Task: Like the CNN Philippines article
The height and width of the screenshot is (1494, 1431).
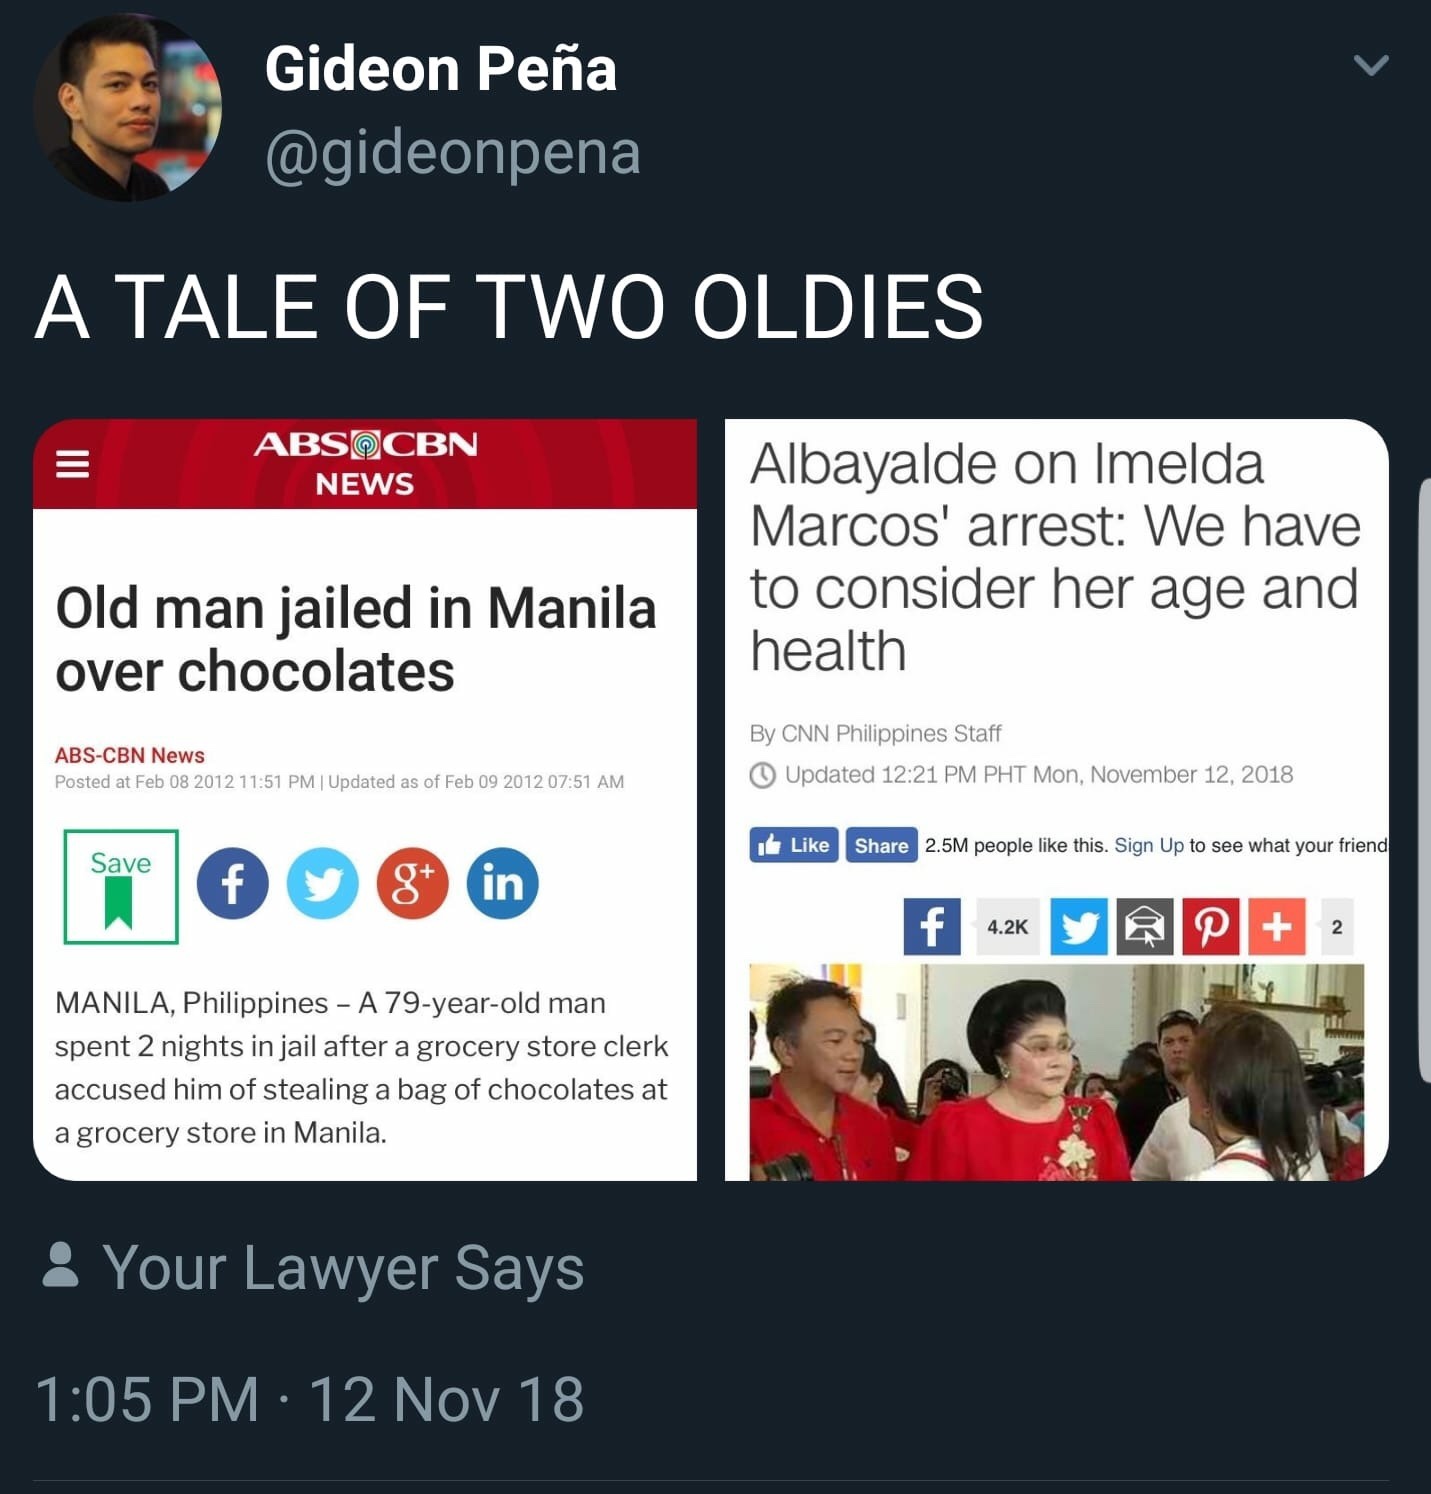Action: tap(794, 845)
